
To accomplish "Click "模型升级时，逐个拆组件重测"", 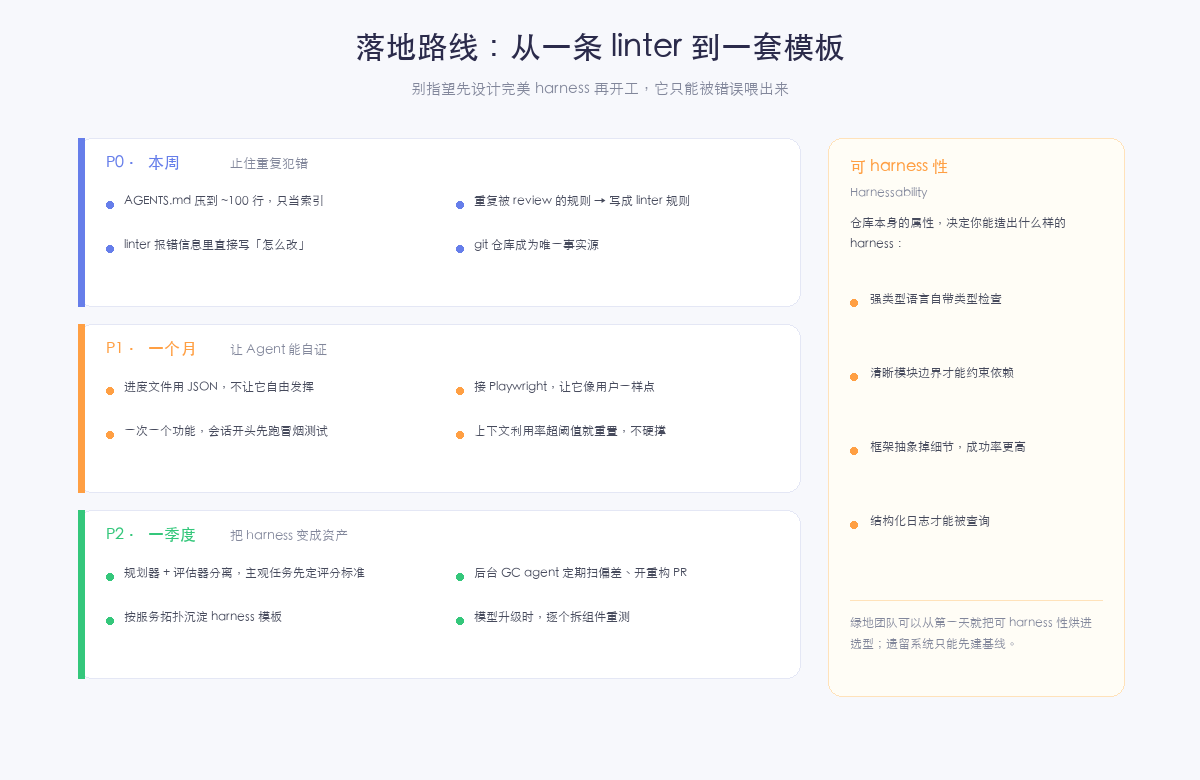I will pos(552,617).
